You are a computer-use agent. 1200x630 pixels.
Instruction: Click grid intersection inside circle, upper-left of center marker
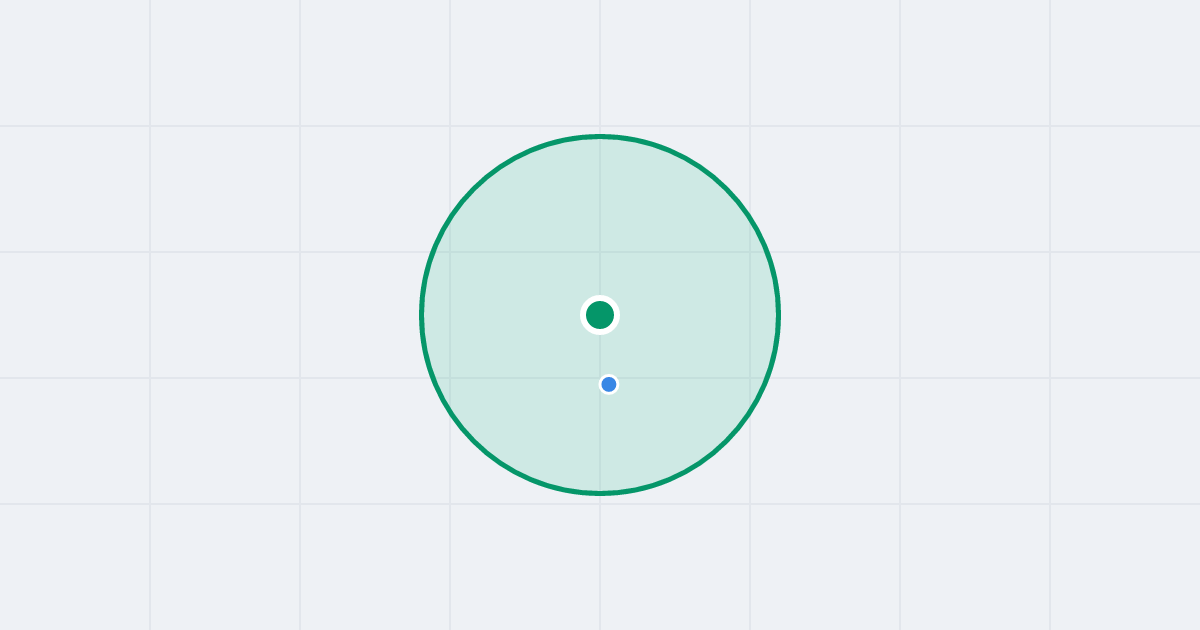click(450, 252)
